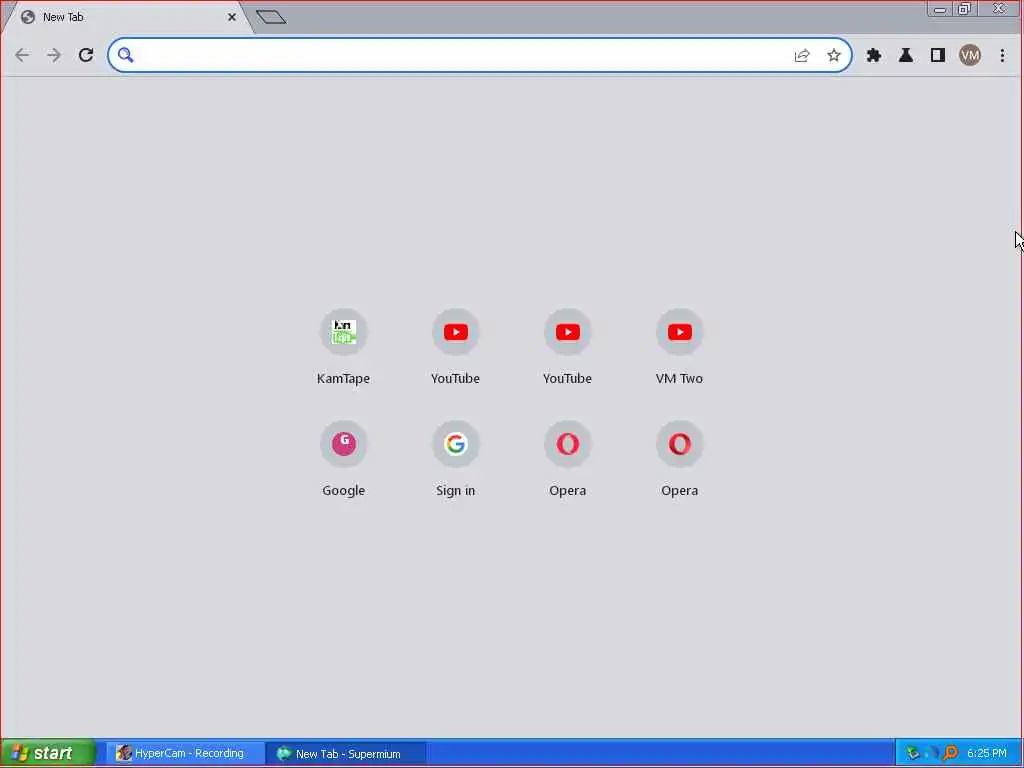Go forward with the forward arrow
Screen dimensions: 1024x768
tap(54, 56)
